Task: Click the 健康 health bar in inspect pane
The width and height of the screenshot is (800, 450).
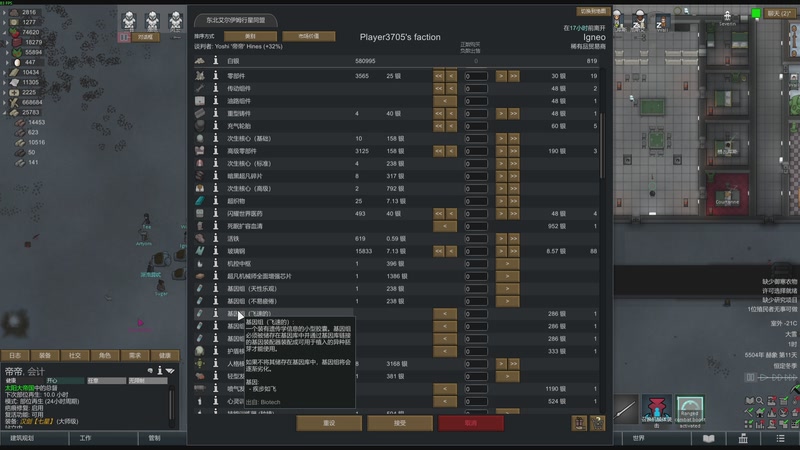Action: 23,381
